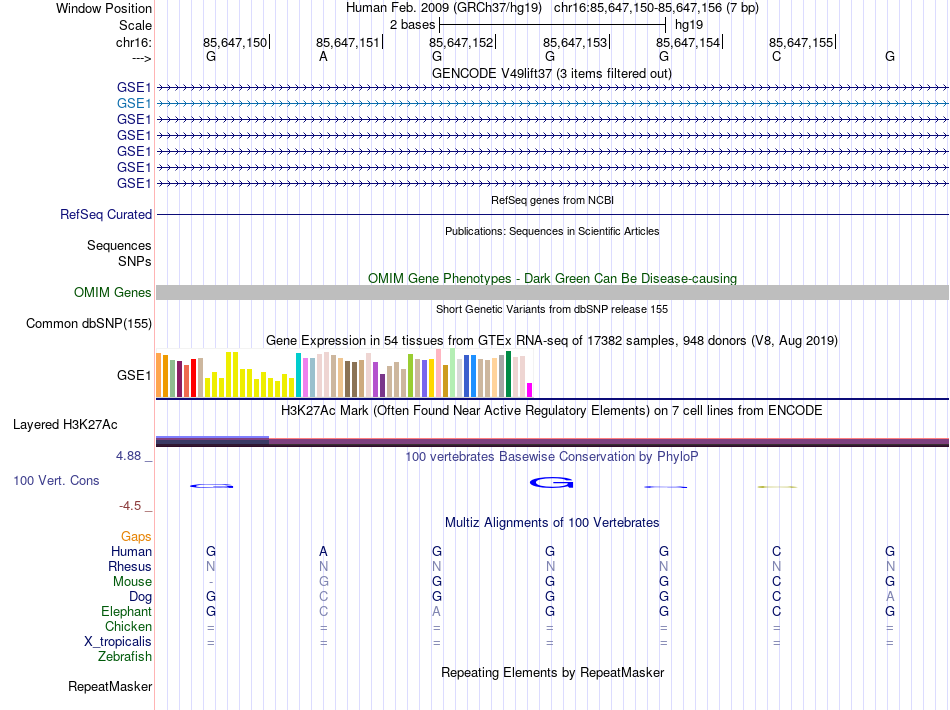Open the RepeatMasker track label

point(110,686)
